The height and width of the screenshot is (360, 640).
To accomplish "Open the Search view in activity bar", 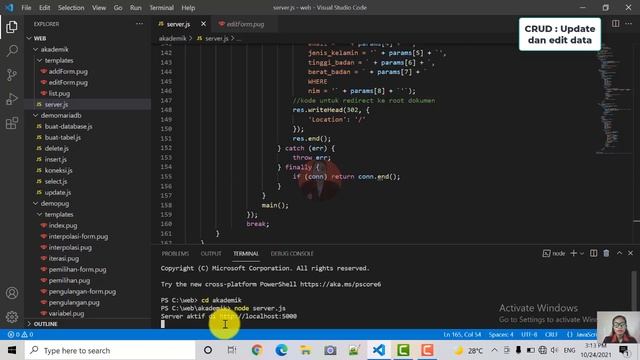I will pos(12,51).
